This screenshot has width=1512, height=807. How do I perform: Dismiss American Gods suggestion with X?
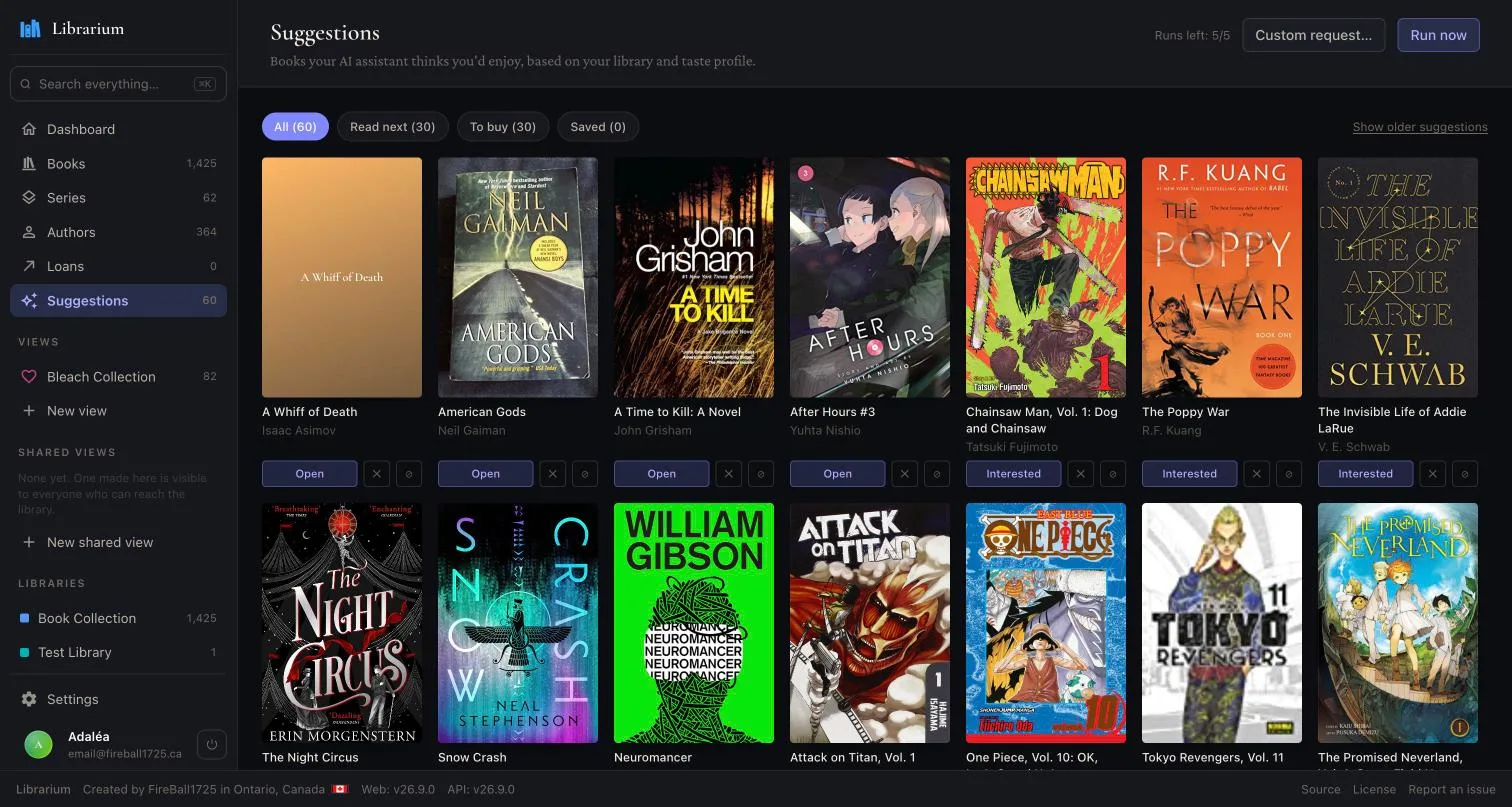[x=552, y=474]
